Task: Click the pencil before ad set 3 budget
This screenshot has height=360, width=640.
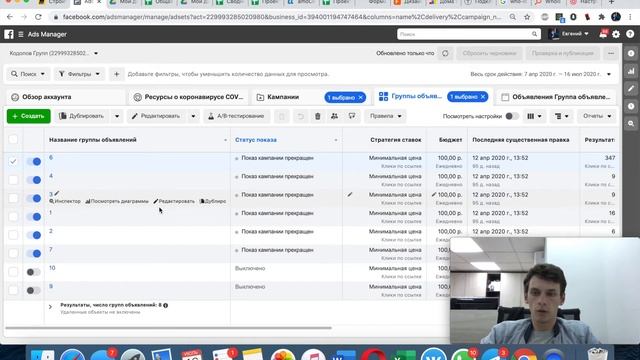Action: click(434, 195)
